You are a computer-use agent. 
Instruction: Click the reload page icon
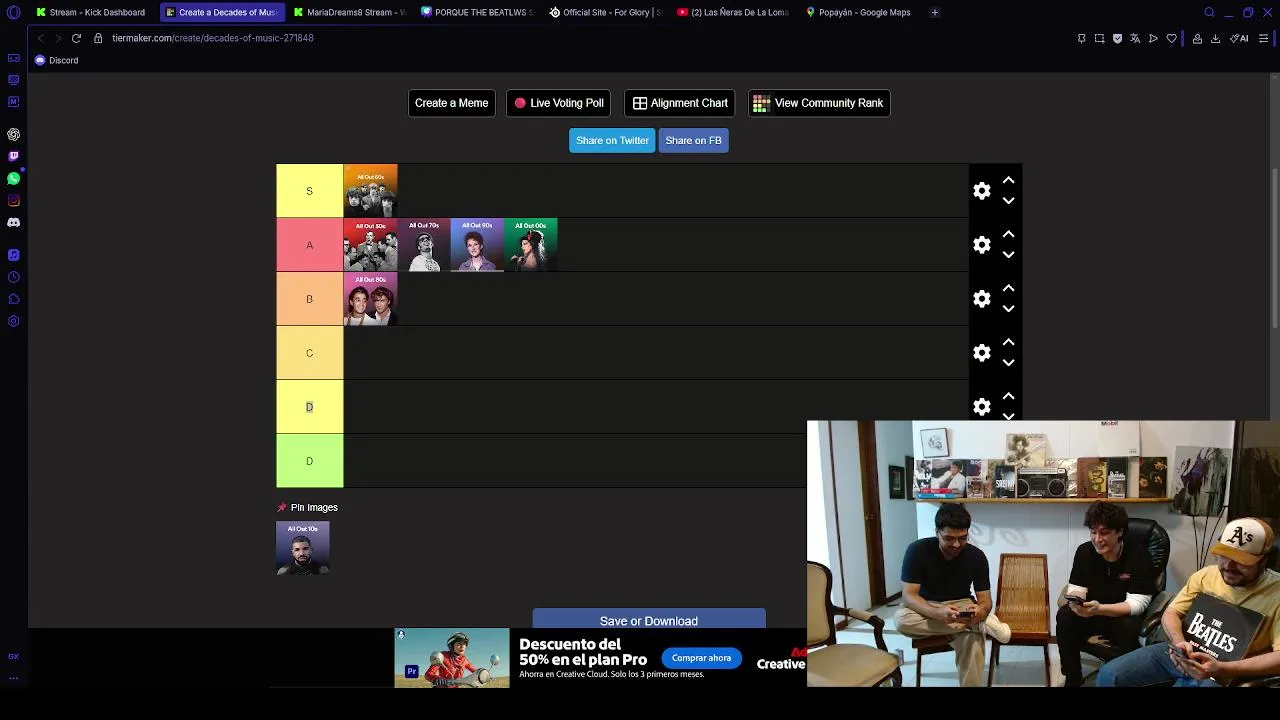pos(76,38)
